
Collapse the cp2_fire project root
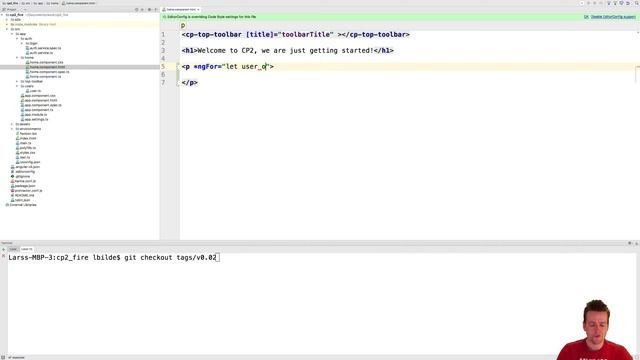click(x=2, y=15)
